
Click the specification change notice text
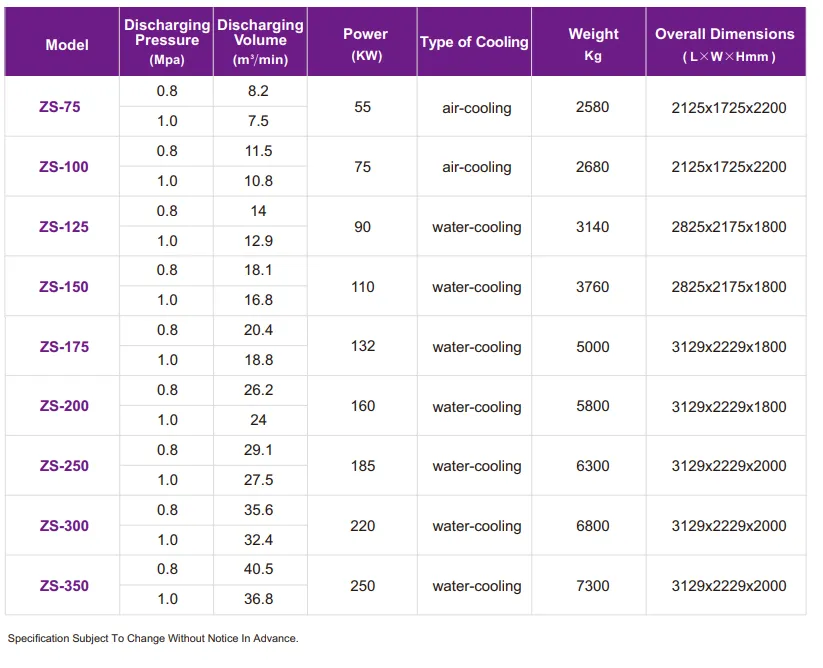point(153,639)
